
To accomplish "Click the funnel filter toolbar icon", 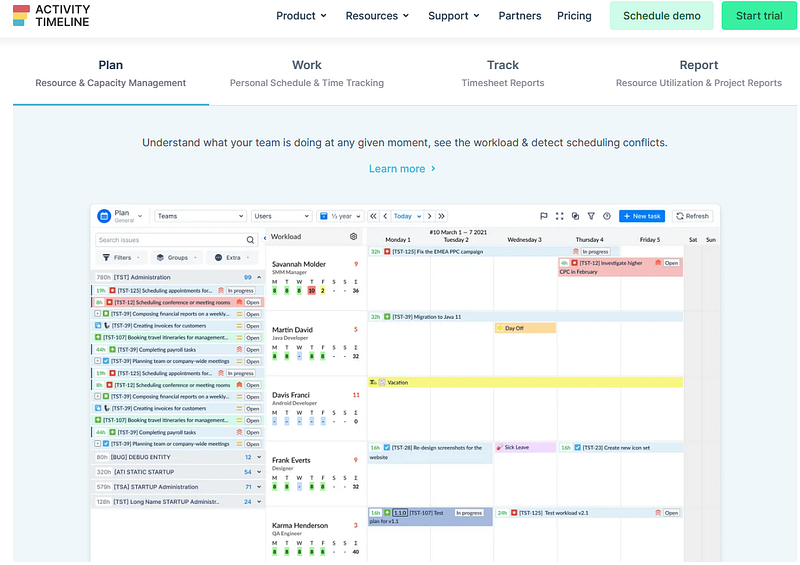I will tap(591, 216).
